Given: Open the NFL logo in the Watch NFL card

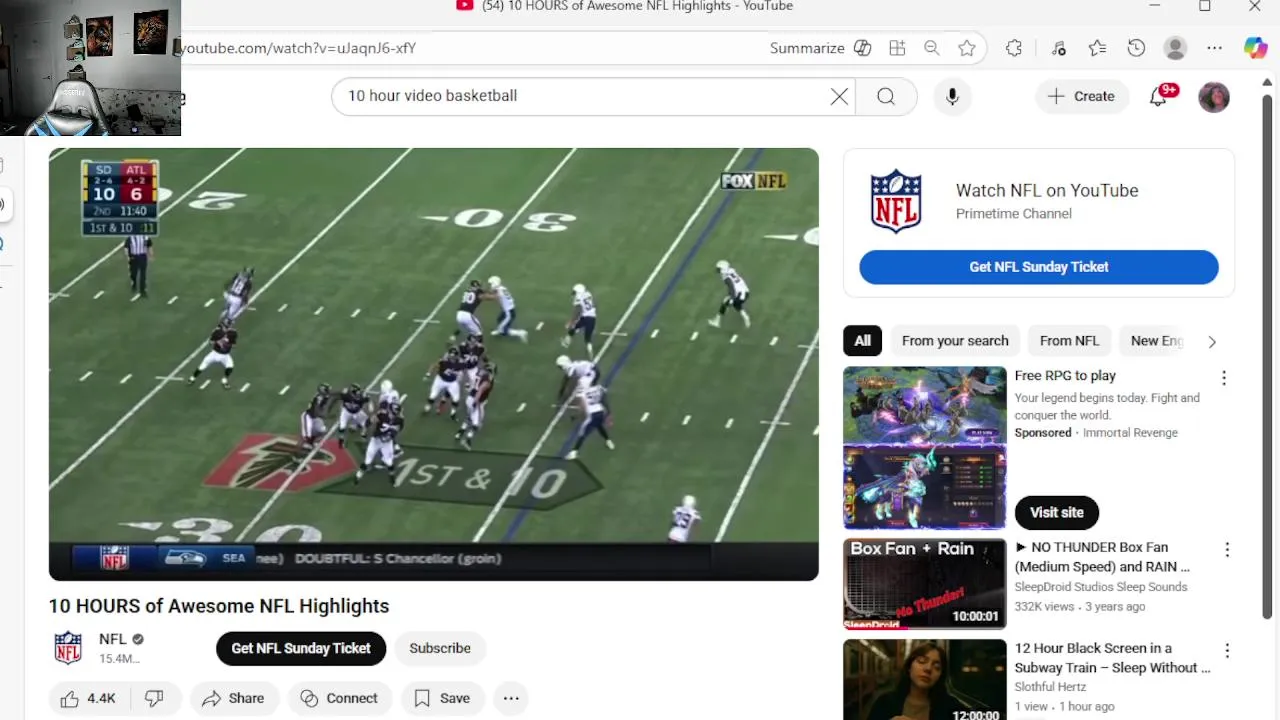Looking at the screenshot, I should coord(895,201).
